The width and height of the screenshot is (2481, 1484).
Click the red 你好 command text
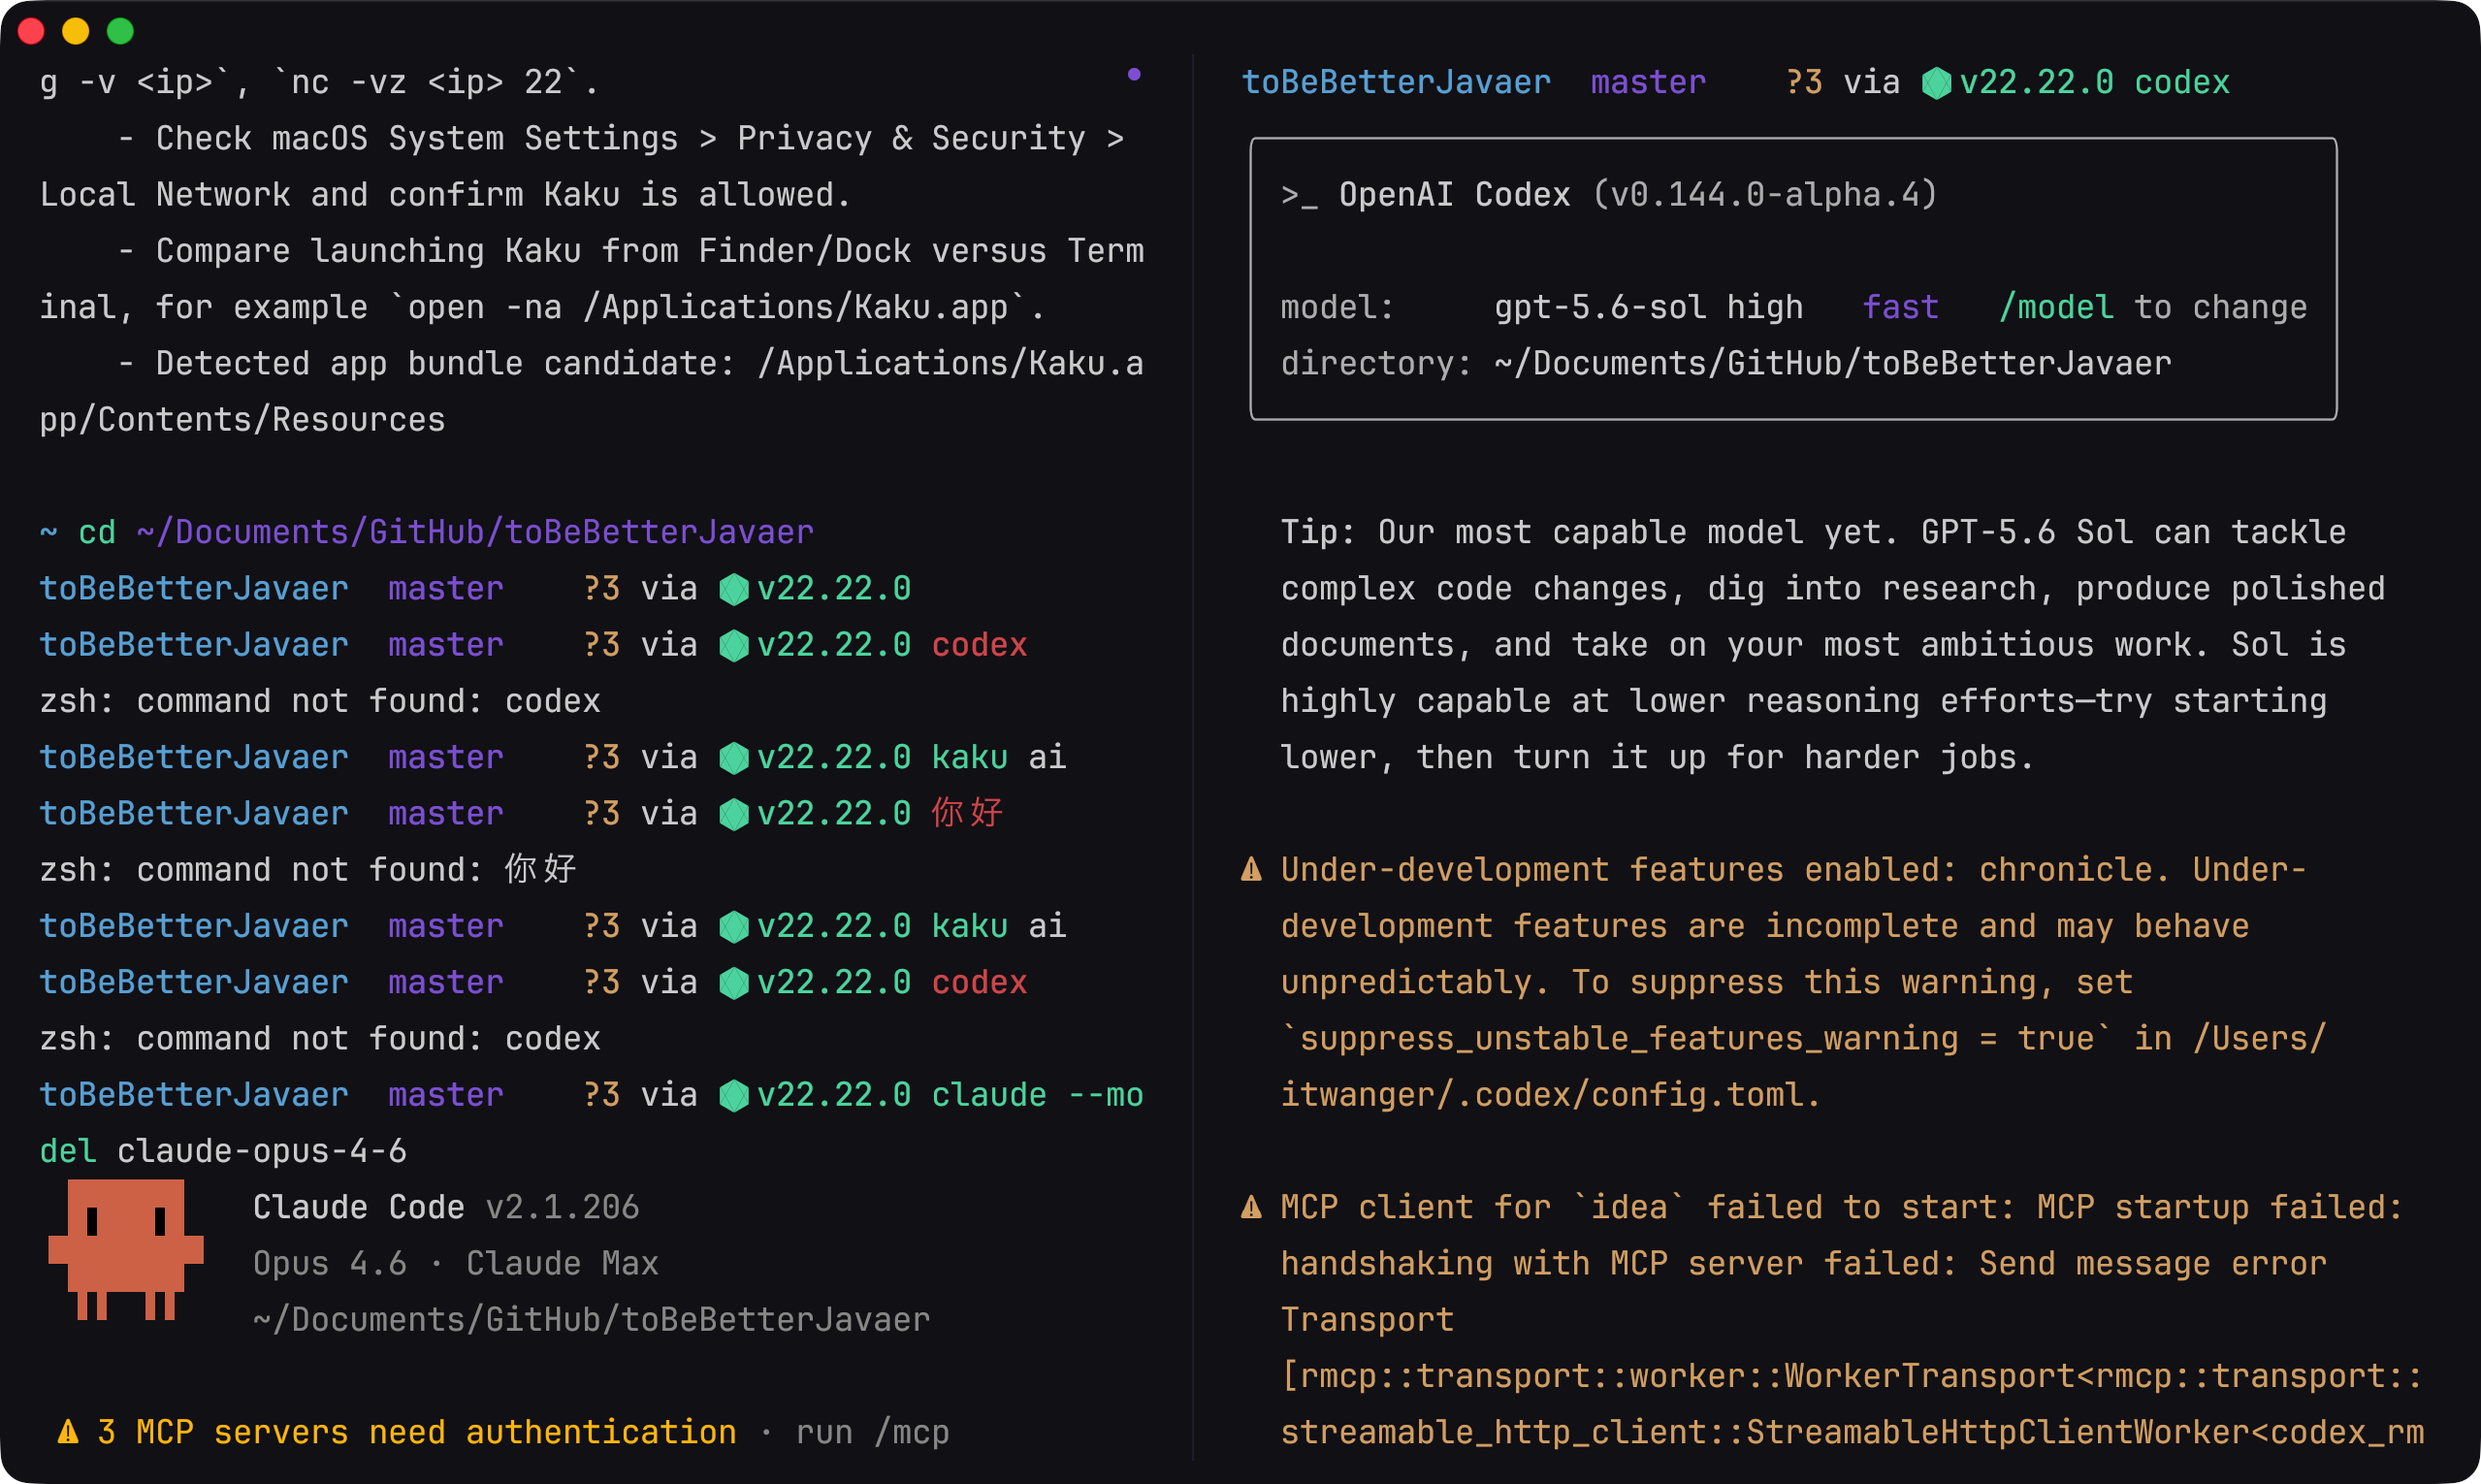[967, 813]
